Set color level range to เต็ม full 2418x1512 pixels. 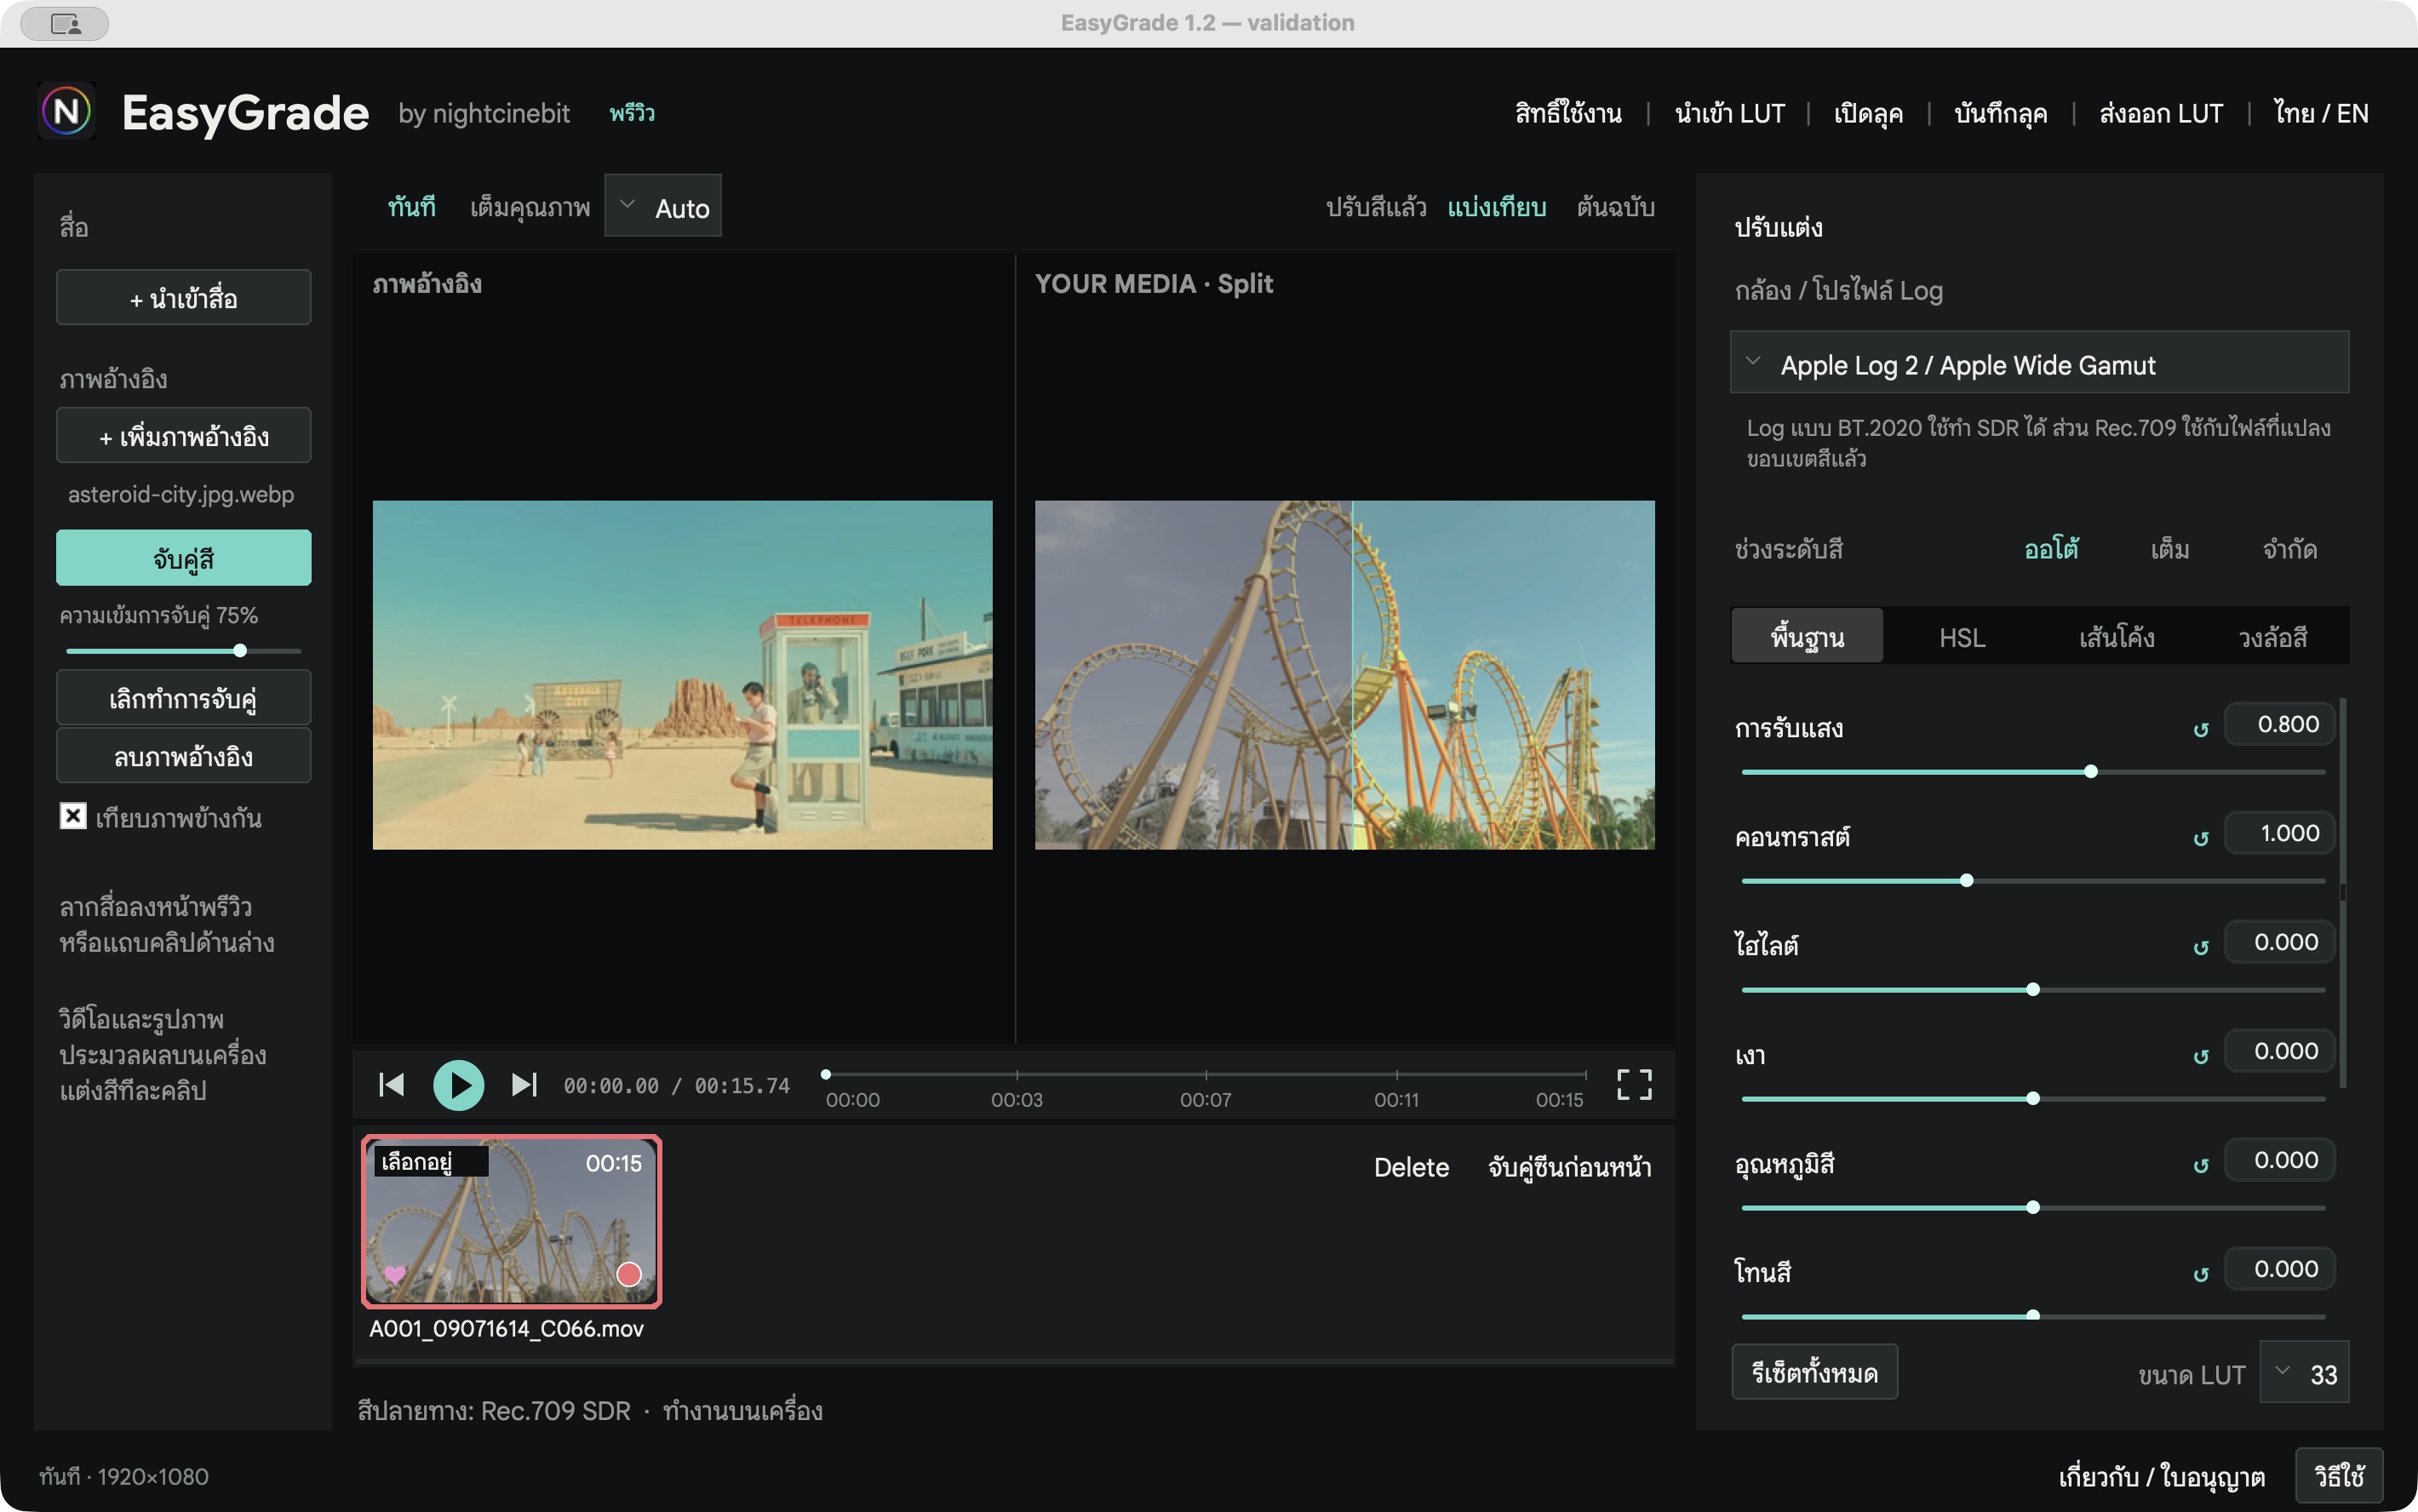point(2170,549)
